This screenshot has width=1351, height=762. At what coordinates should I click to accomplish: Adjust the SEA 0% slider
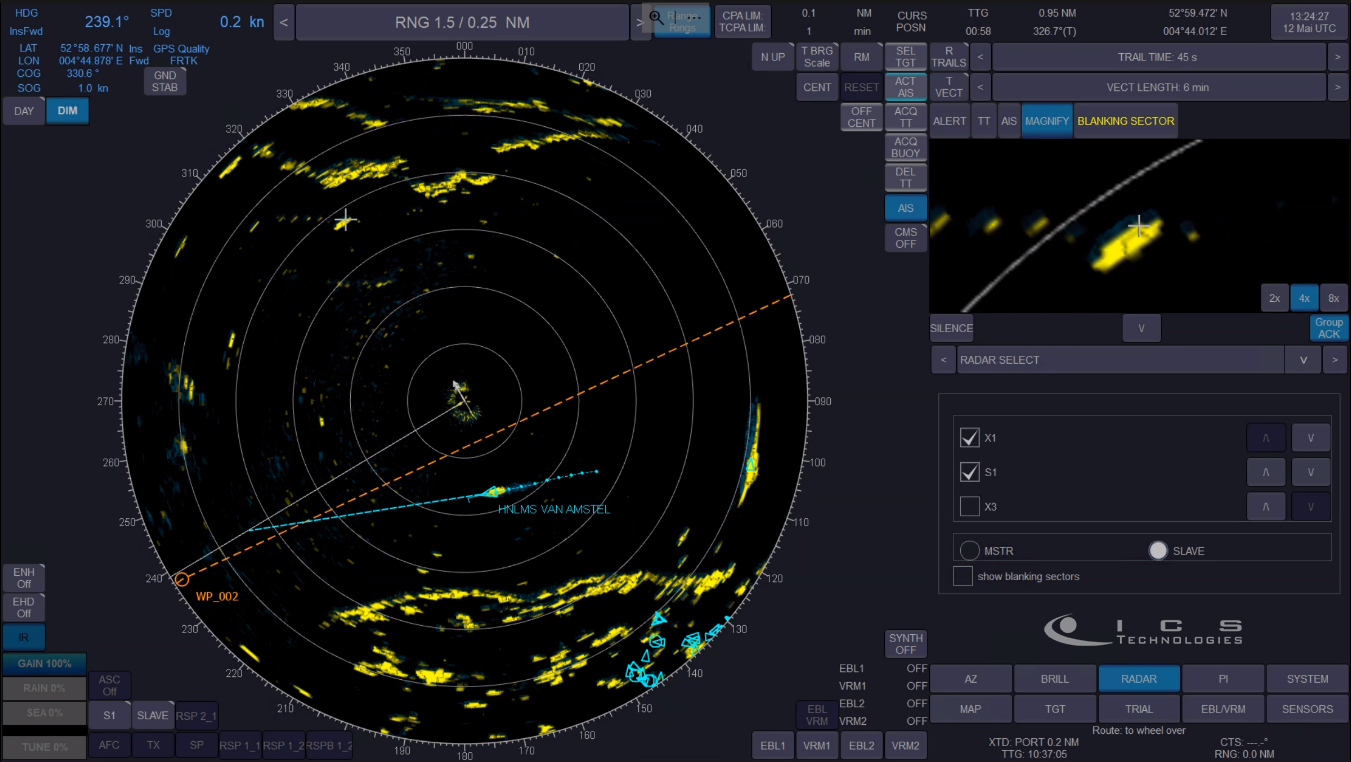coord(44,713)
